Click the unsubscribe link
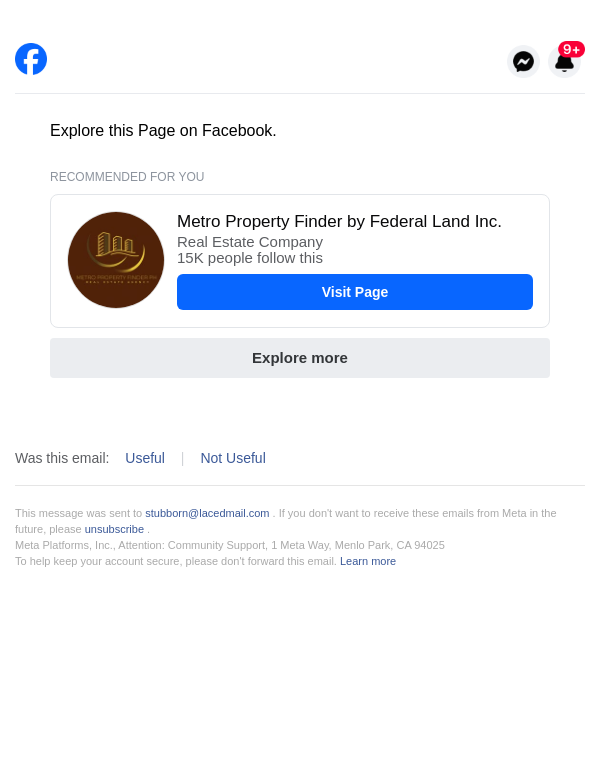The width and height of the screenshot is (600, 768). pyautogui.click(x=114, y=529)
